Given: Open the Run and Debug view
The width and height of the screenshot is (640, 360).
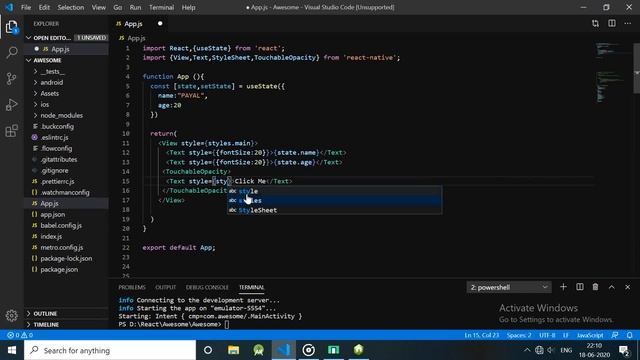Looking at the screenshot, I should pyautogui.click(x=11, y=104).
